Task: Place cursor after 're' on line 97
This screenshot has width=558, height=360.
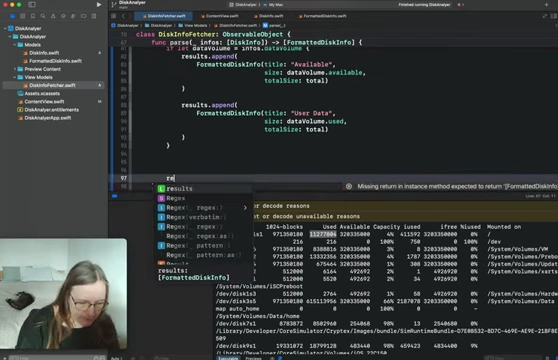Action: [x=174, y=178]
